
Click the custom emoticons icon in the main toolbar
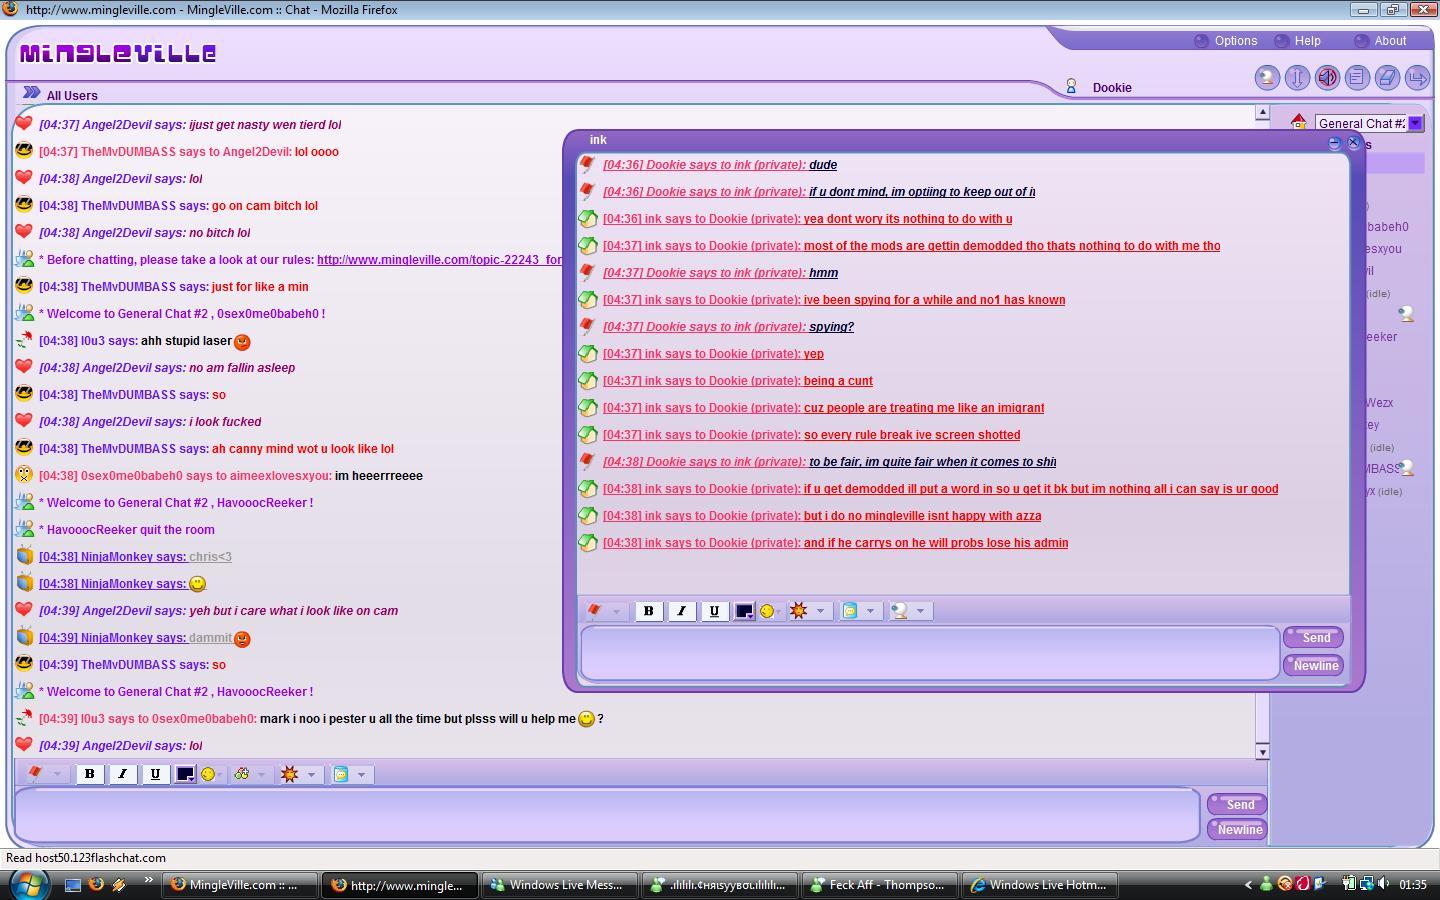pos(241,774)
